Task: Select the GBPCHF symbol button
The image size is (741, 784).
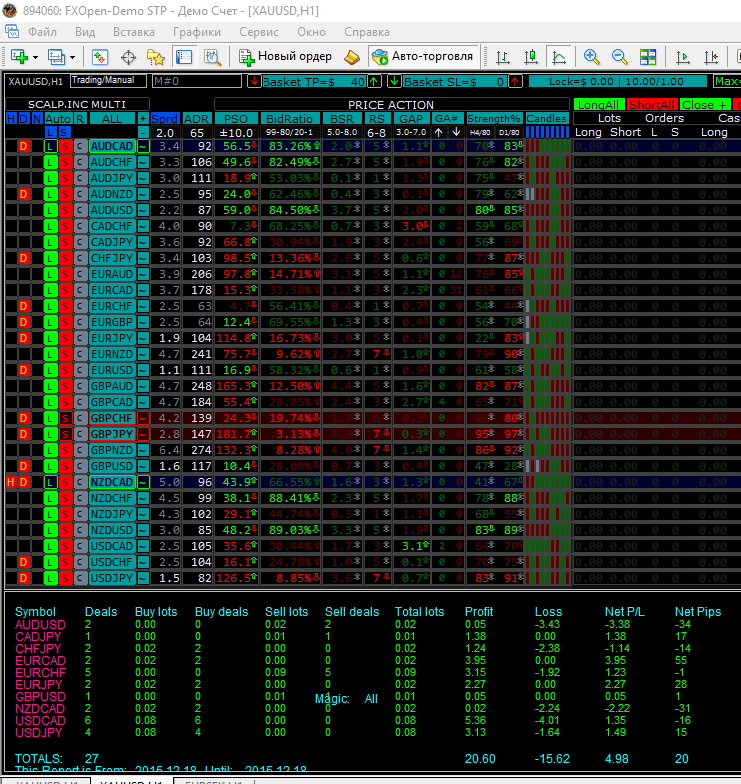Action: pos(112,418)
